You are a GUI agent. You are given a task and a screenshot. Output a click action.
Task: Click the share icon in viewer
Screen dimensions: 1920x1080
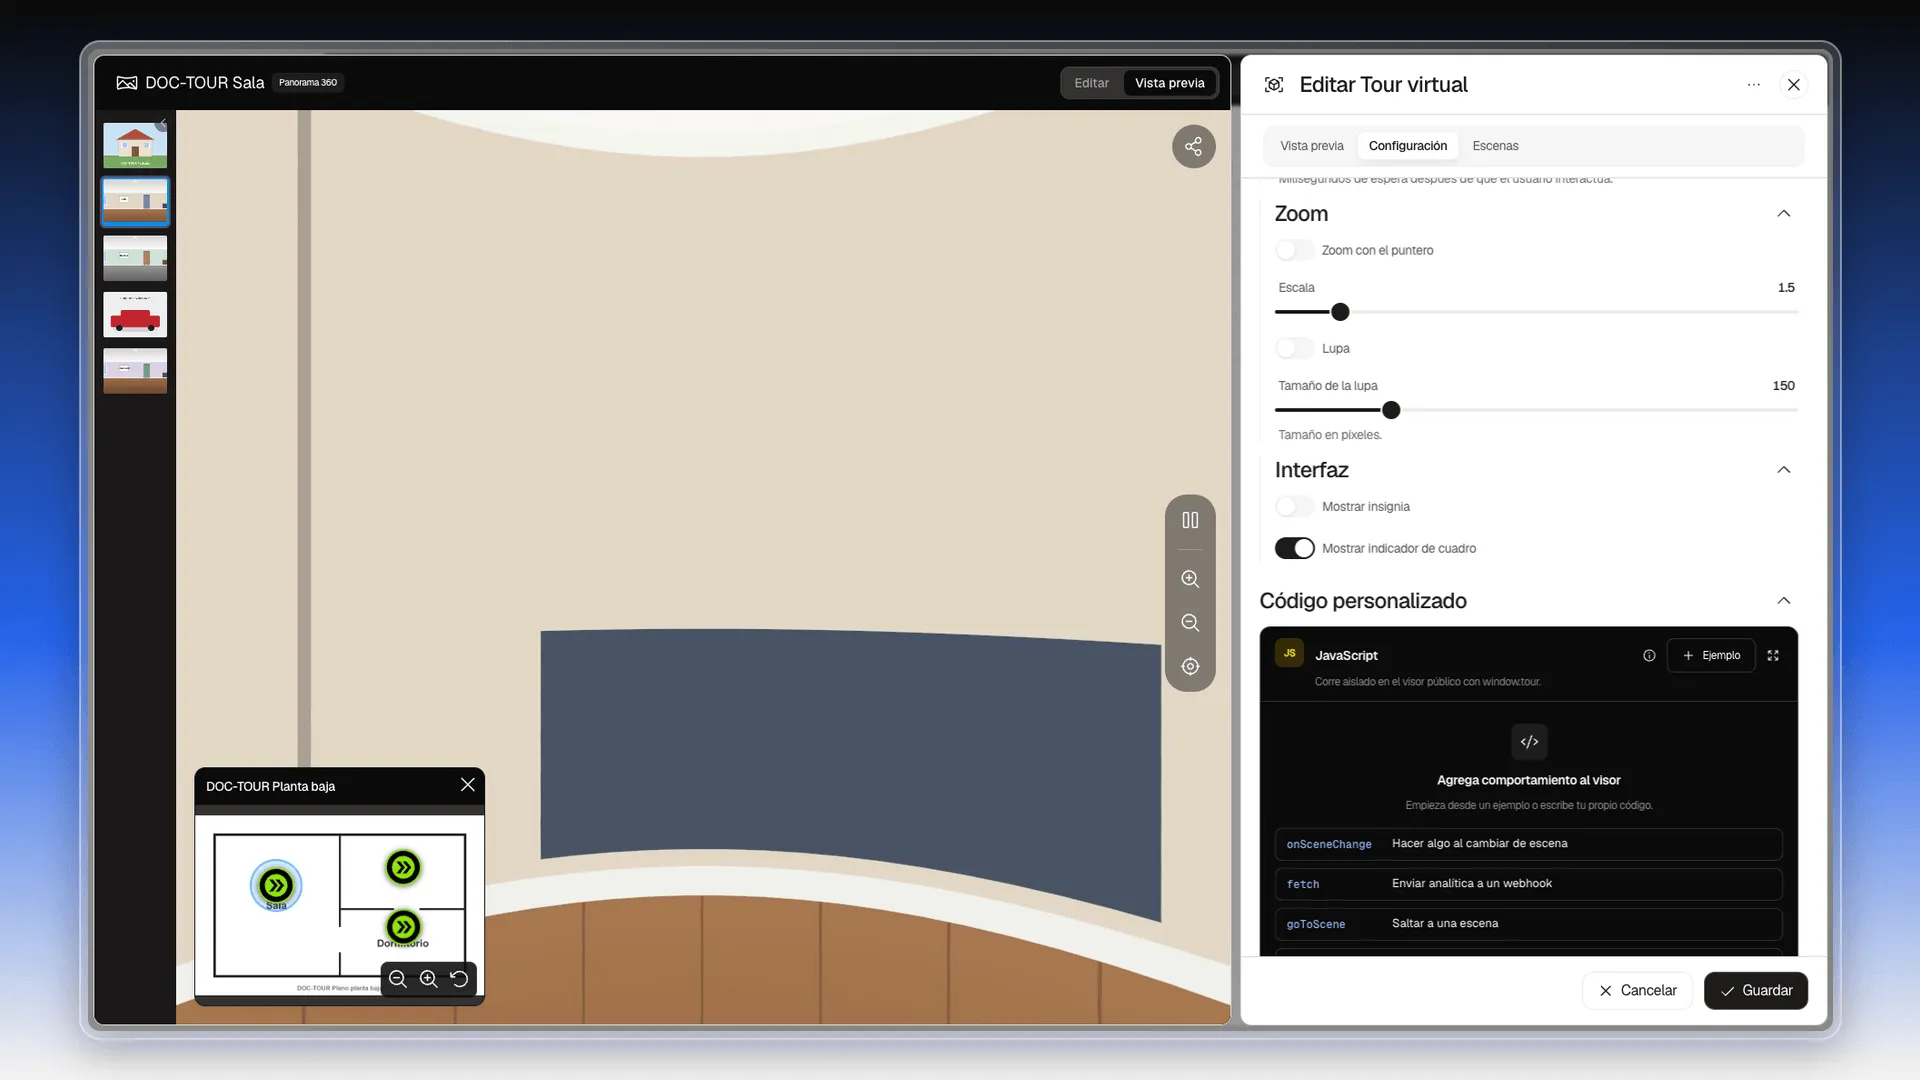(x=1193, y=147)
